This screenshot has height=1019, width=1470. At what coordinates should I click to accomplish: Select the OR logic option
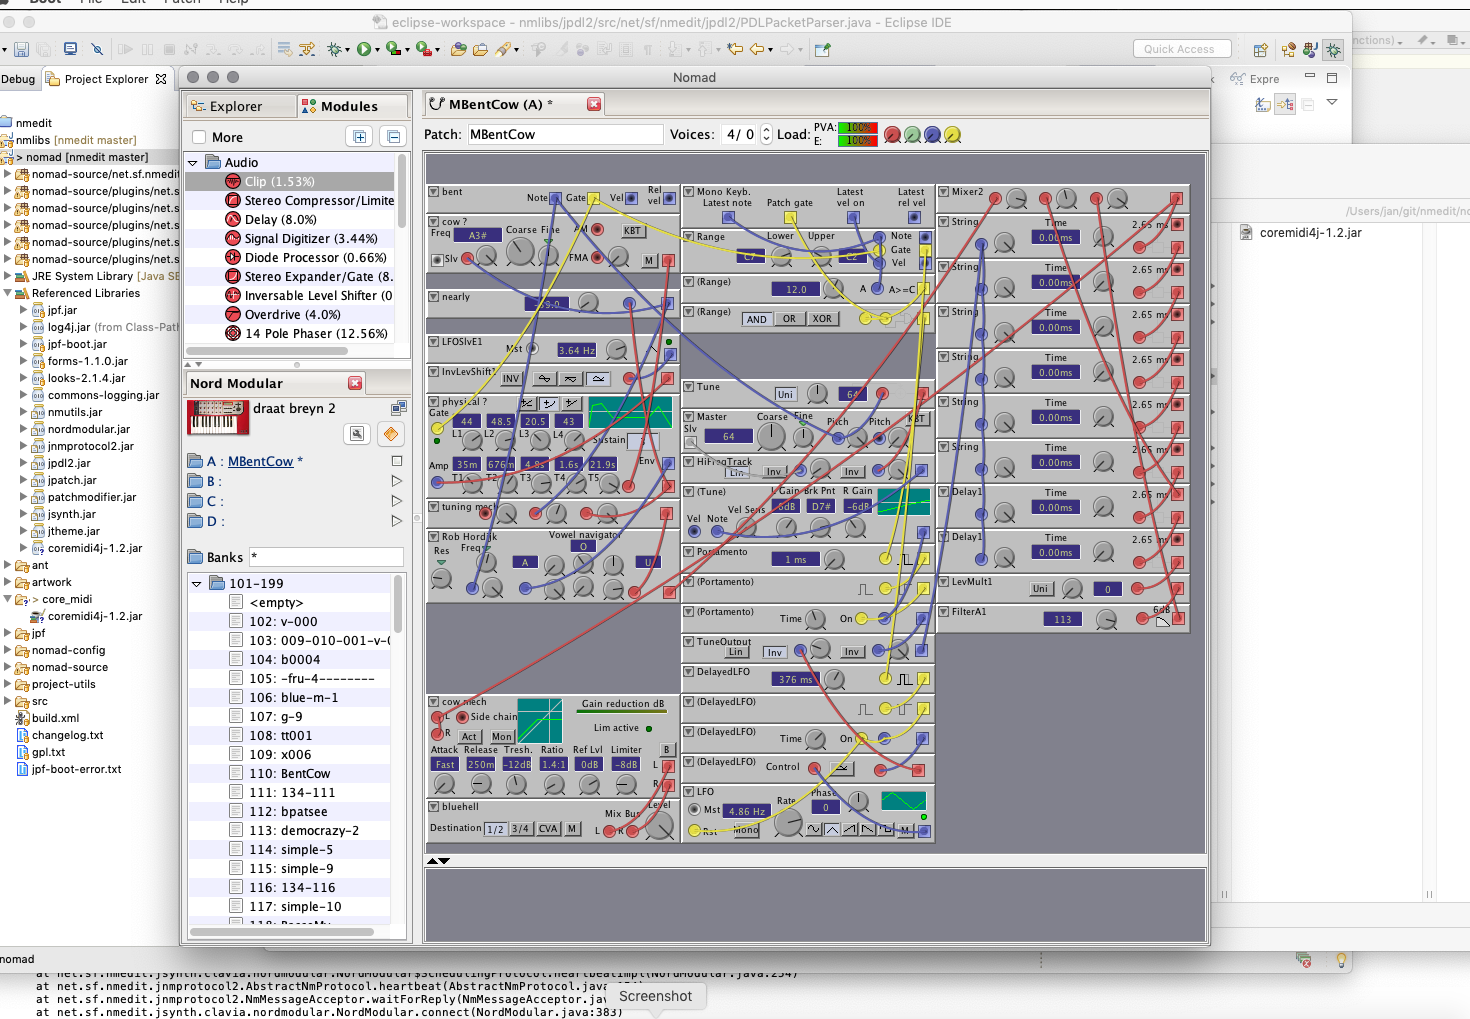tap(789, 319)
